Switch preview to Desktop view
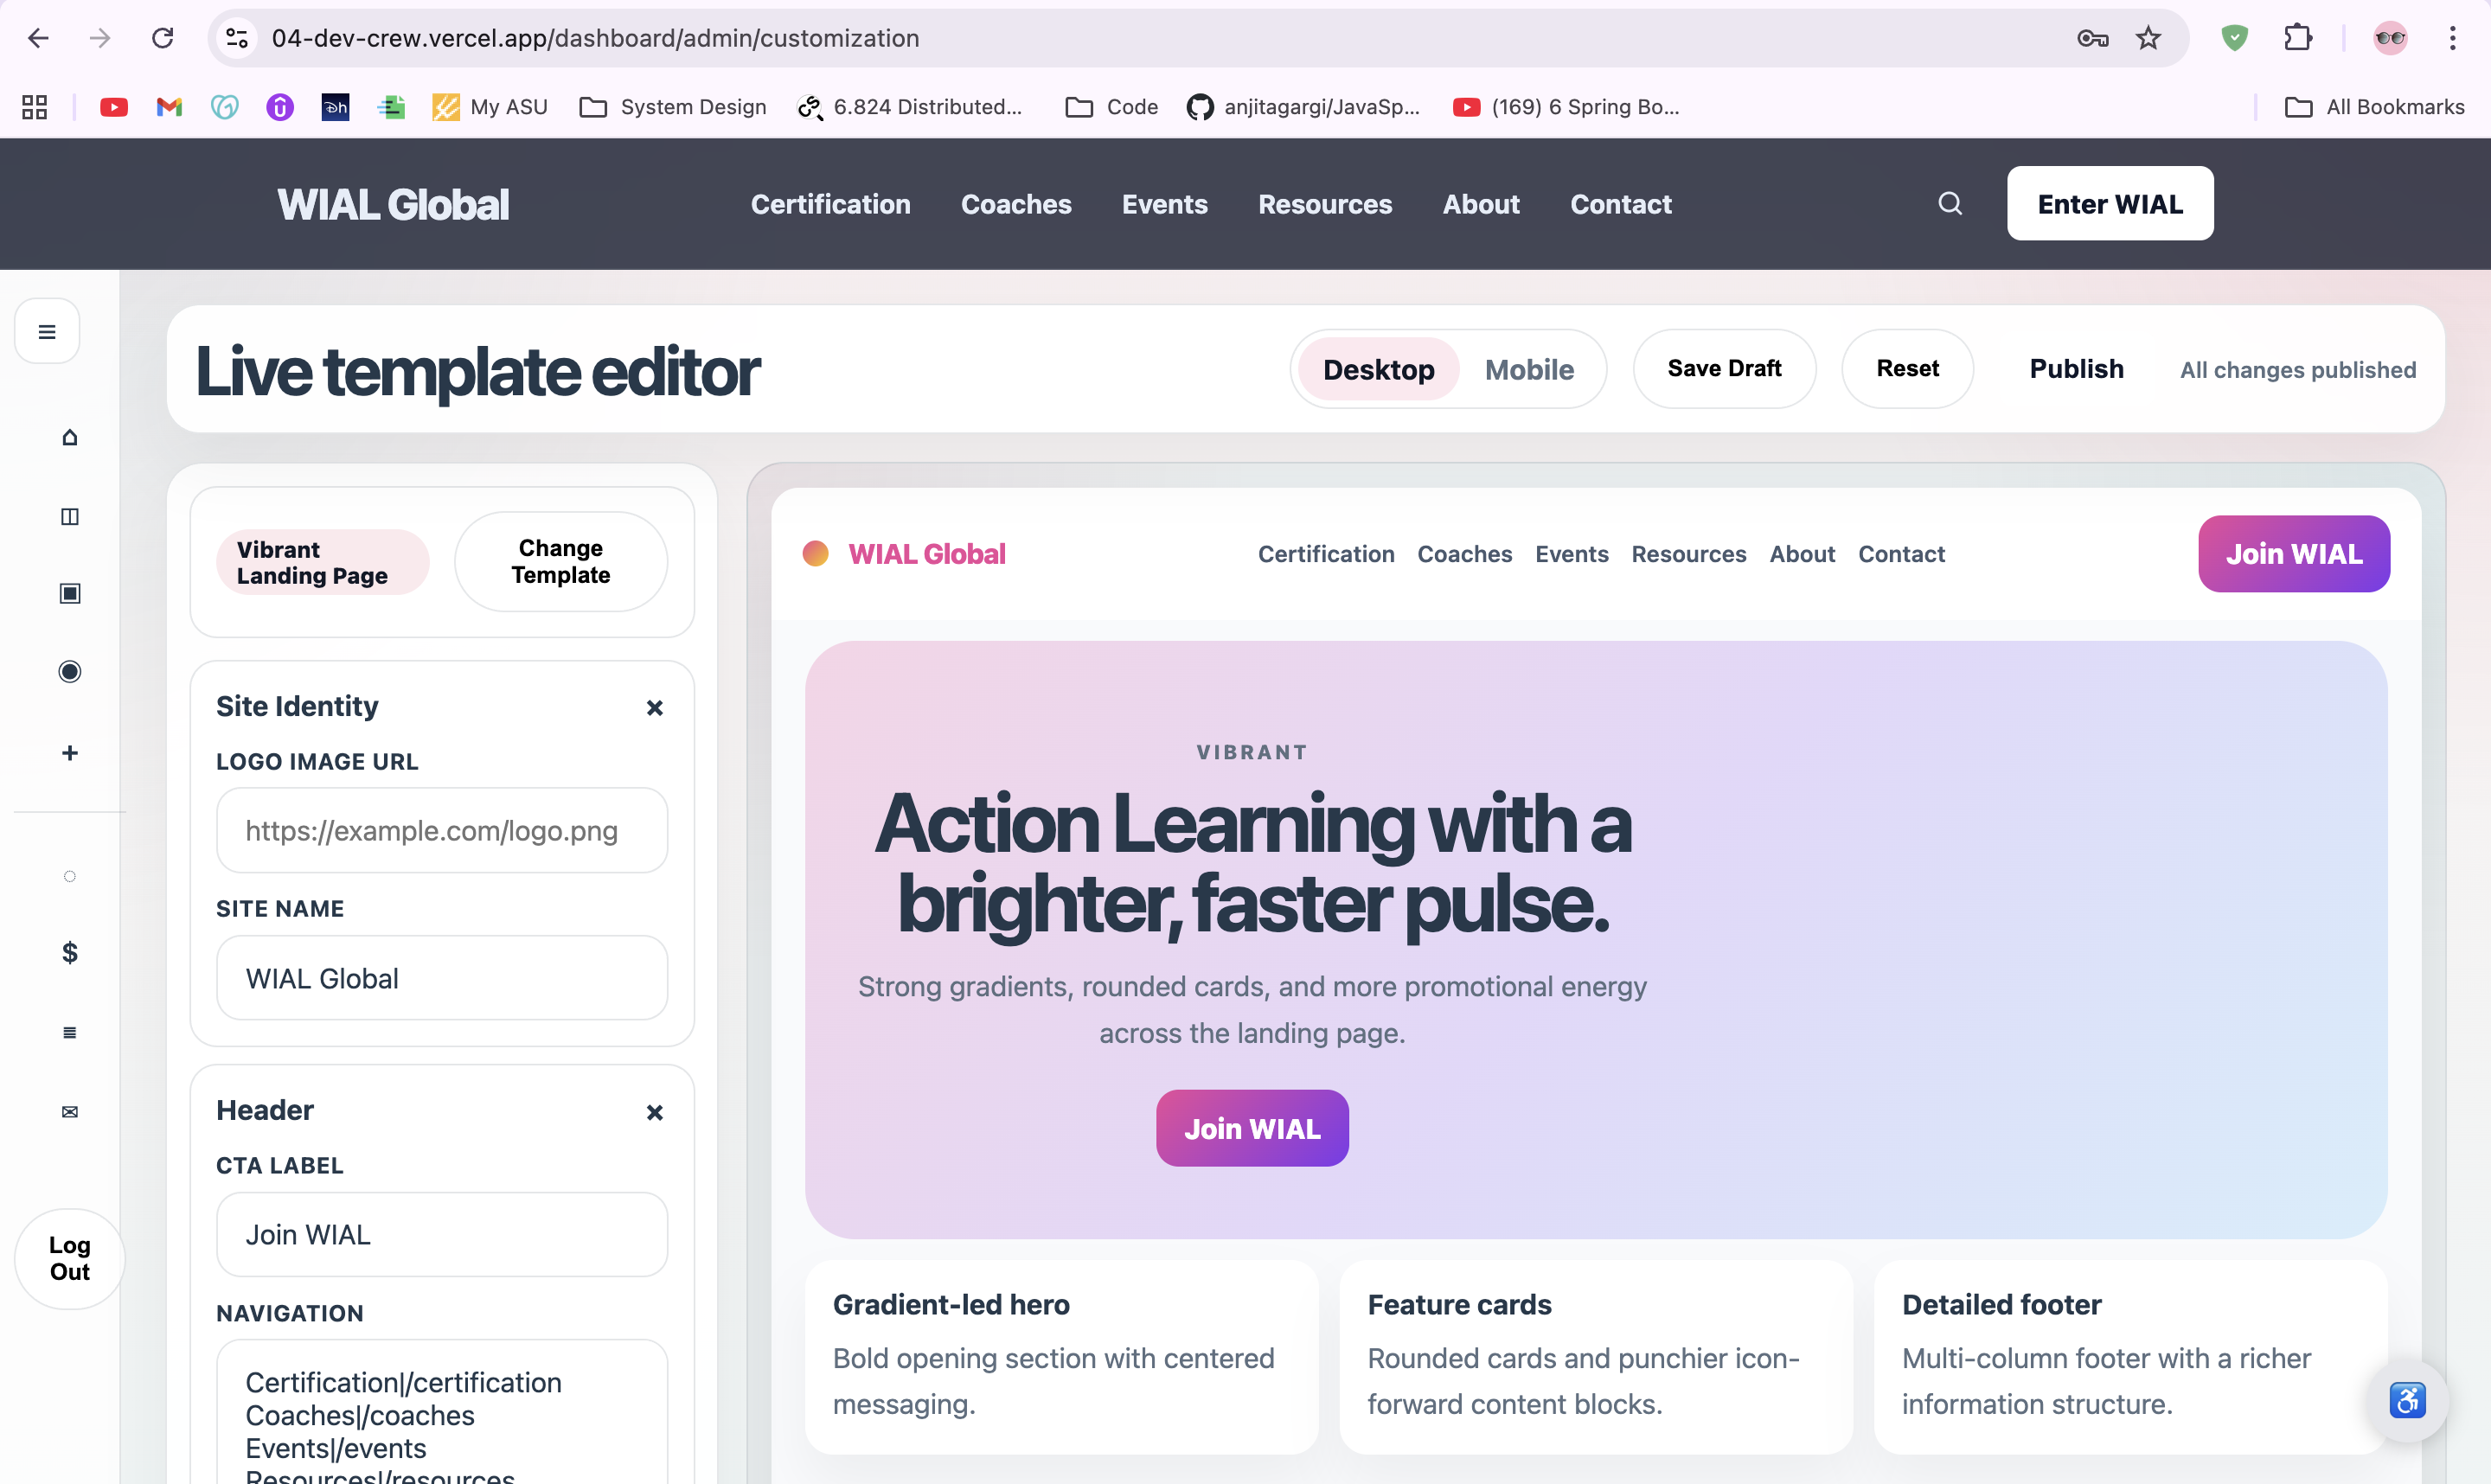Image resolution: width=2491 pixels, height=1484 pixels. point(1378,369)
